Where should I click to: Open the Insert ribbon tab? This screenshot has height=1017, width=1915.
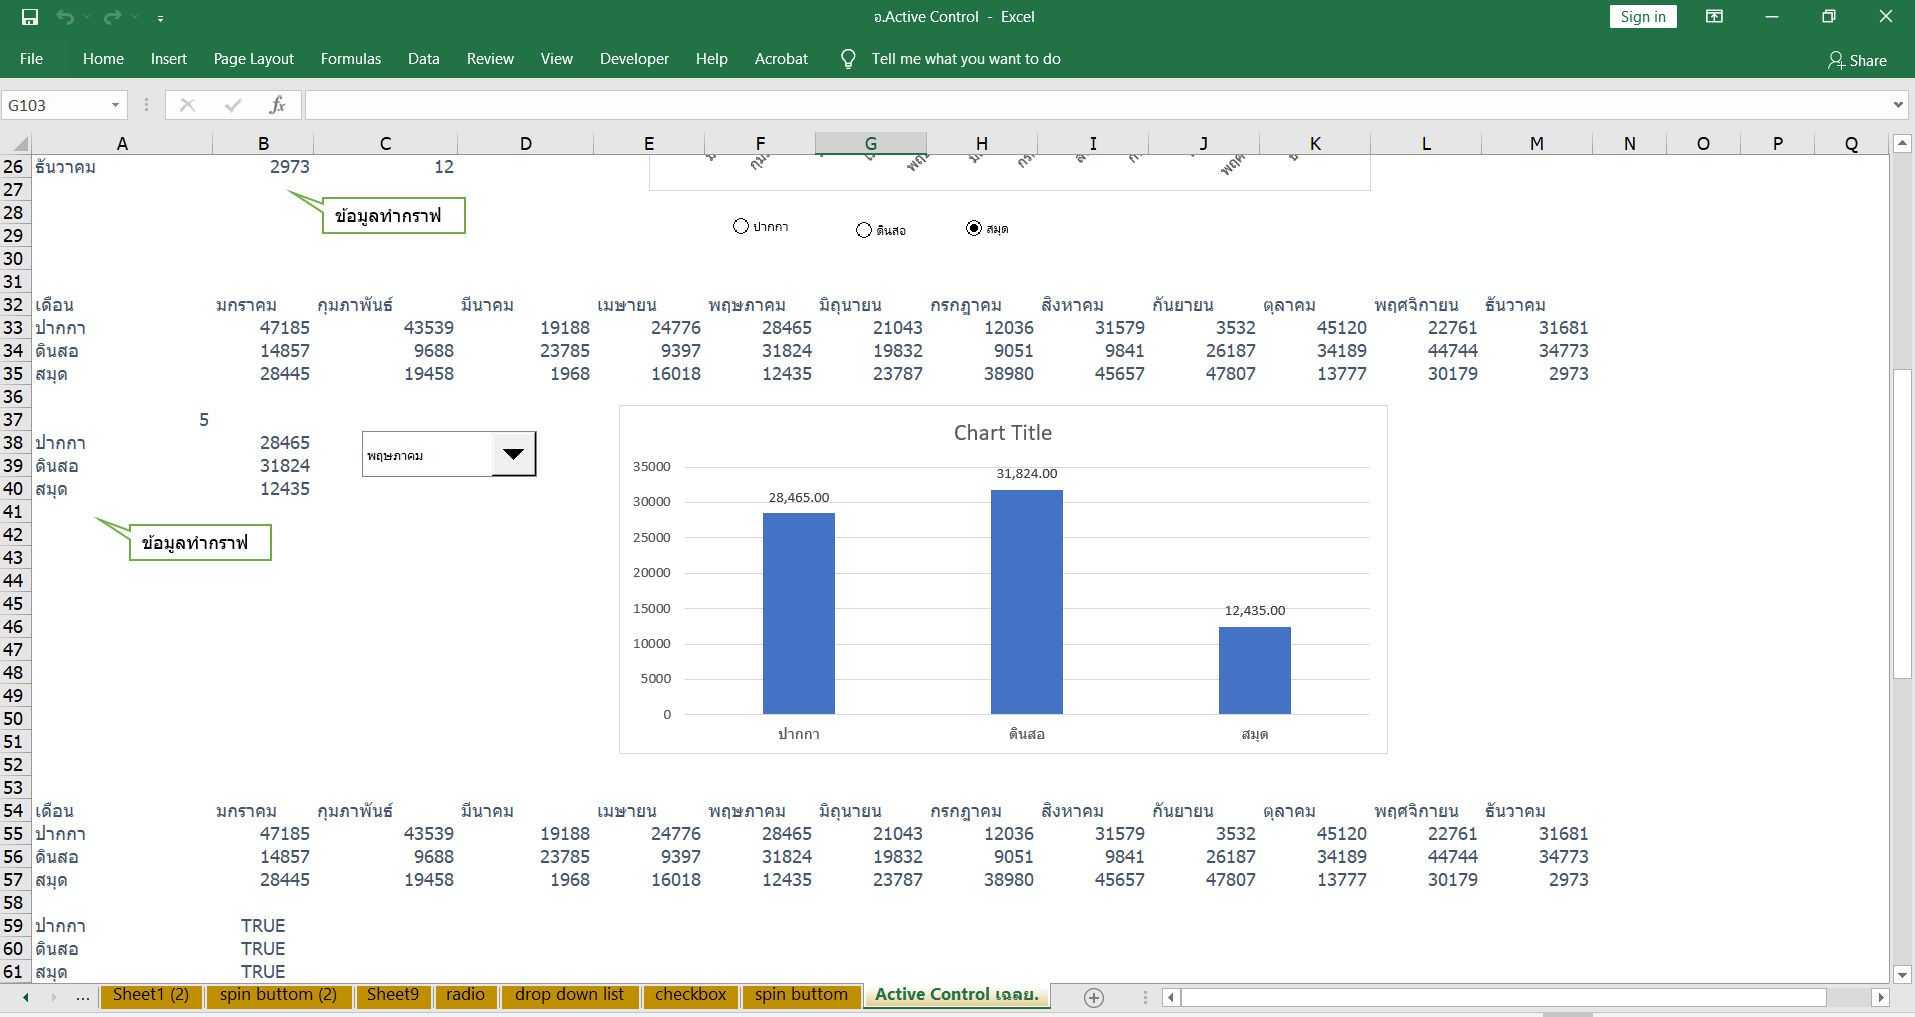(169, 59)
